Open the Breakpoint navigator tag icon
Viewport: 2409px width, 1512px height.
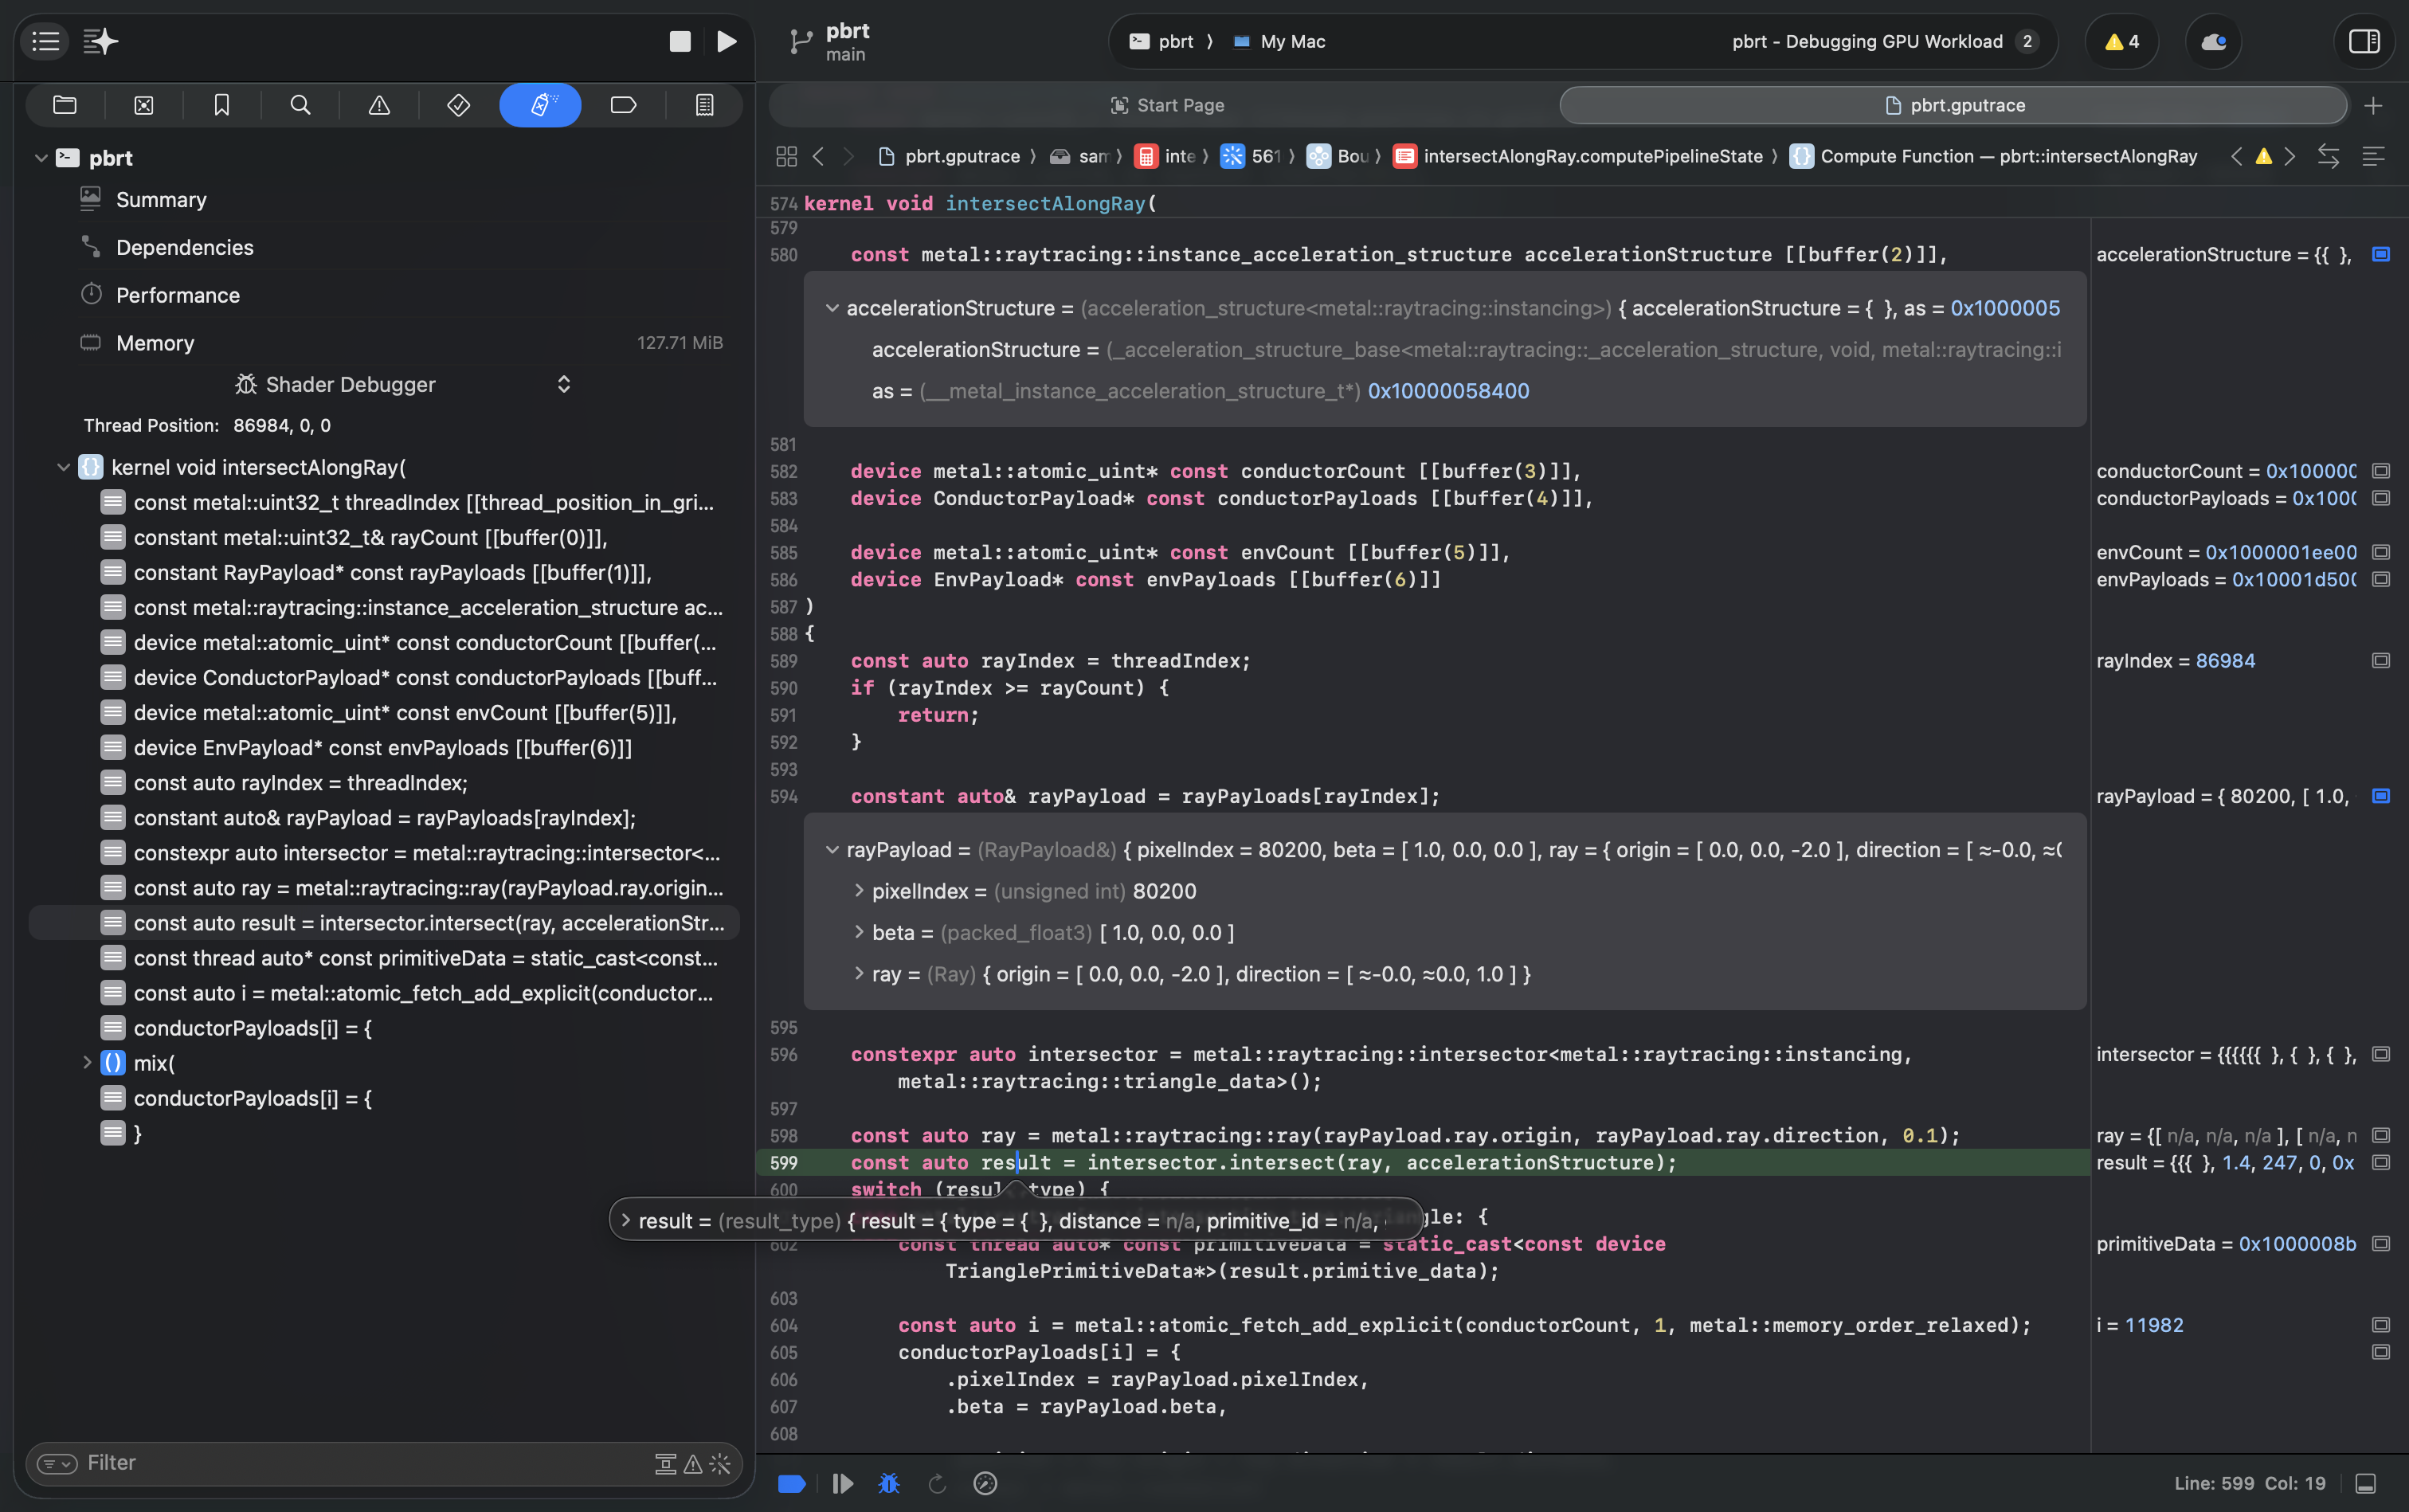[623, 105]
